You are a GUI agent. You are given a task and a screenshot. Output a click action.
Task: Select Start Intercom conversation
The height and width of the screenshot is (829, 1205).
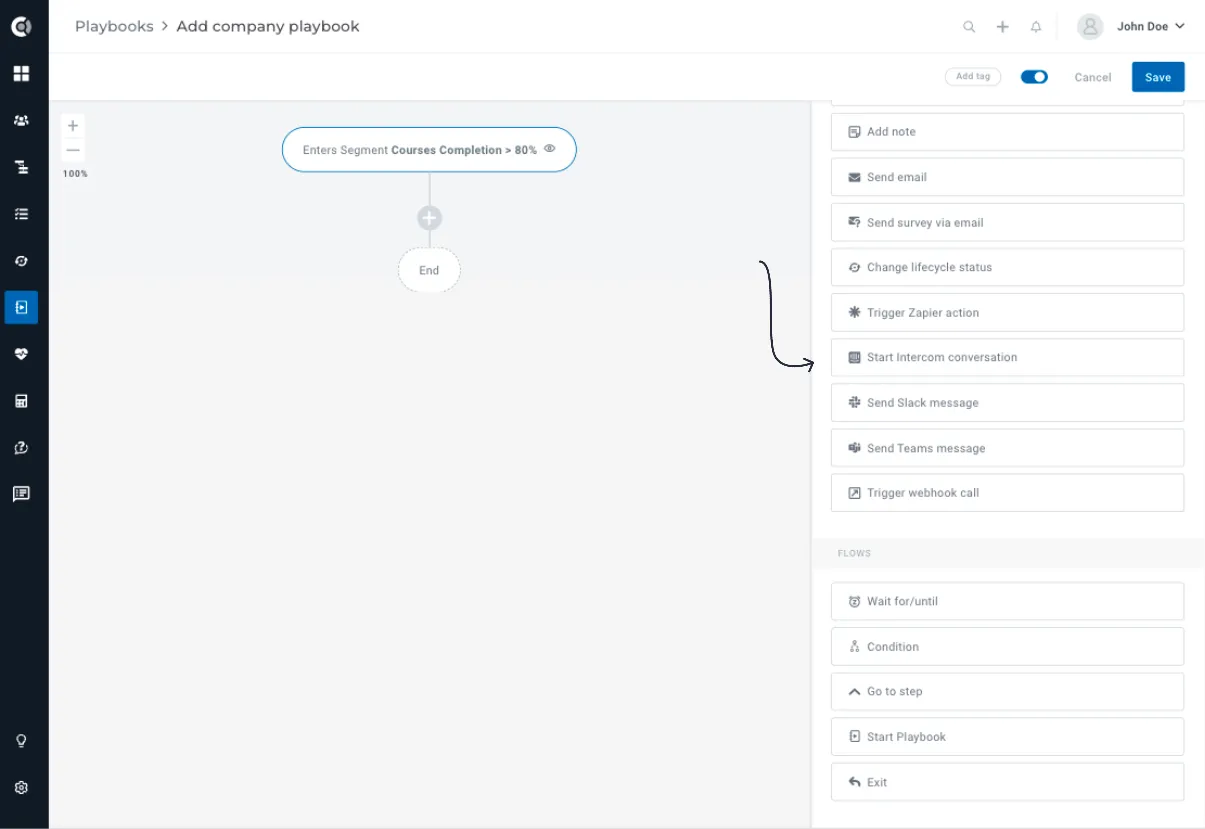point(1007,357)
